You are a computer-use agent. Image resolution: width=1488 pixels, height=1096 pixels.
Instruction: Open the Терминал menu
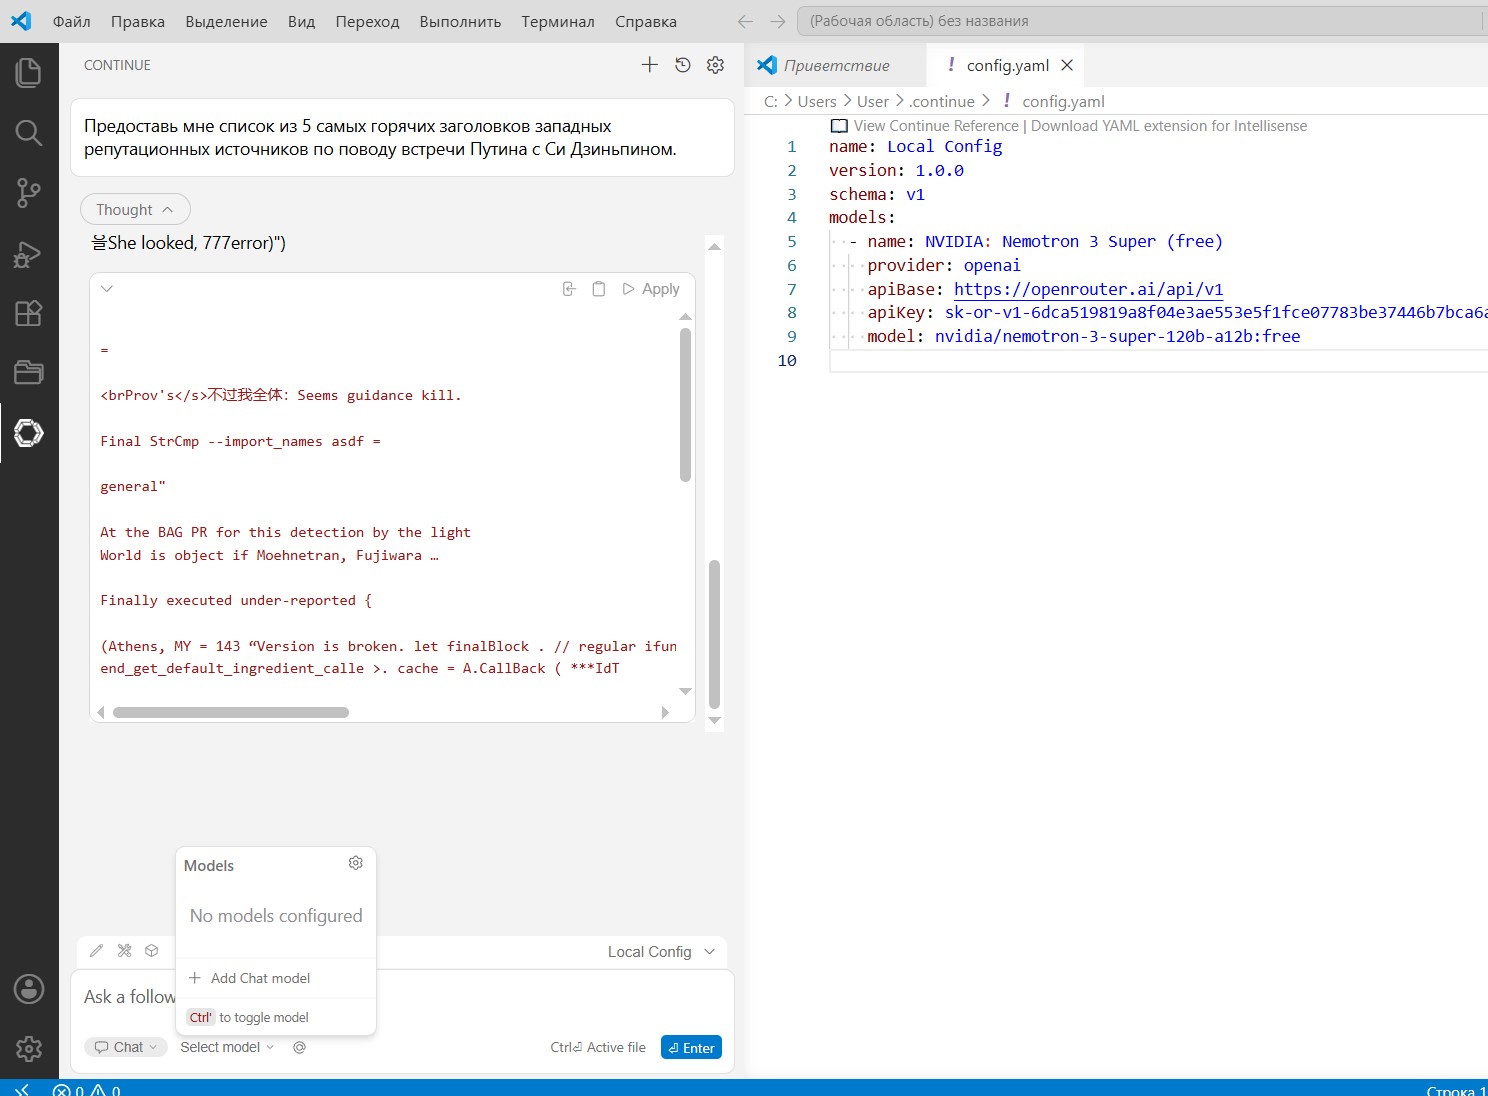pyautogui.click(x=558, y=21)
